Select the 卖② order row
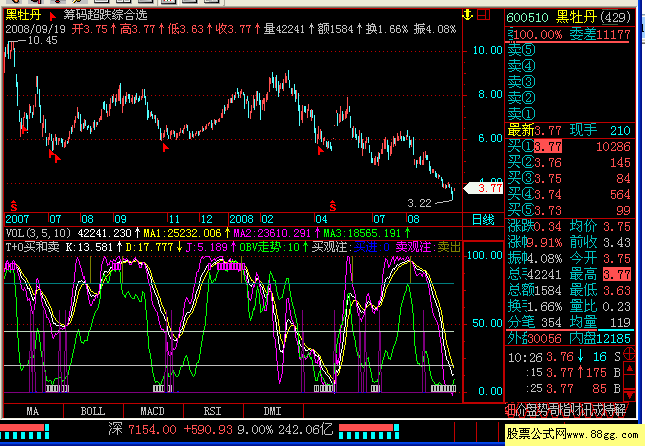645x446 pixels. coord(570,98)
